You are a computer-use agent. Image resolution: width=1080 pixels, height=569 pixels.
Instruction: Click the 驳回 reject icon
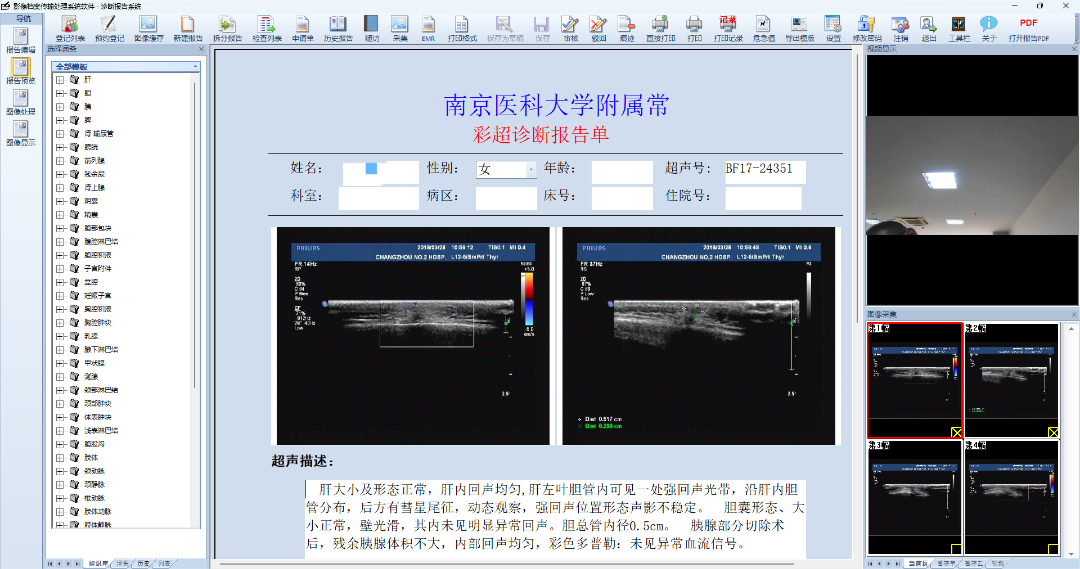pyautogui.click(x=599, y=29)
